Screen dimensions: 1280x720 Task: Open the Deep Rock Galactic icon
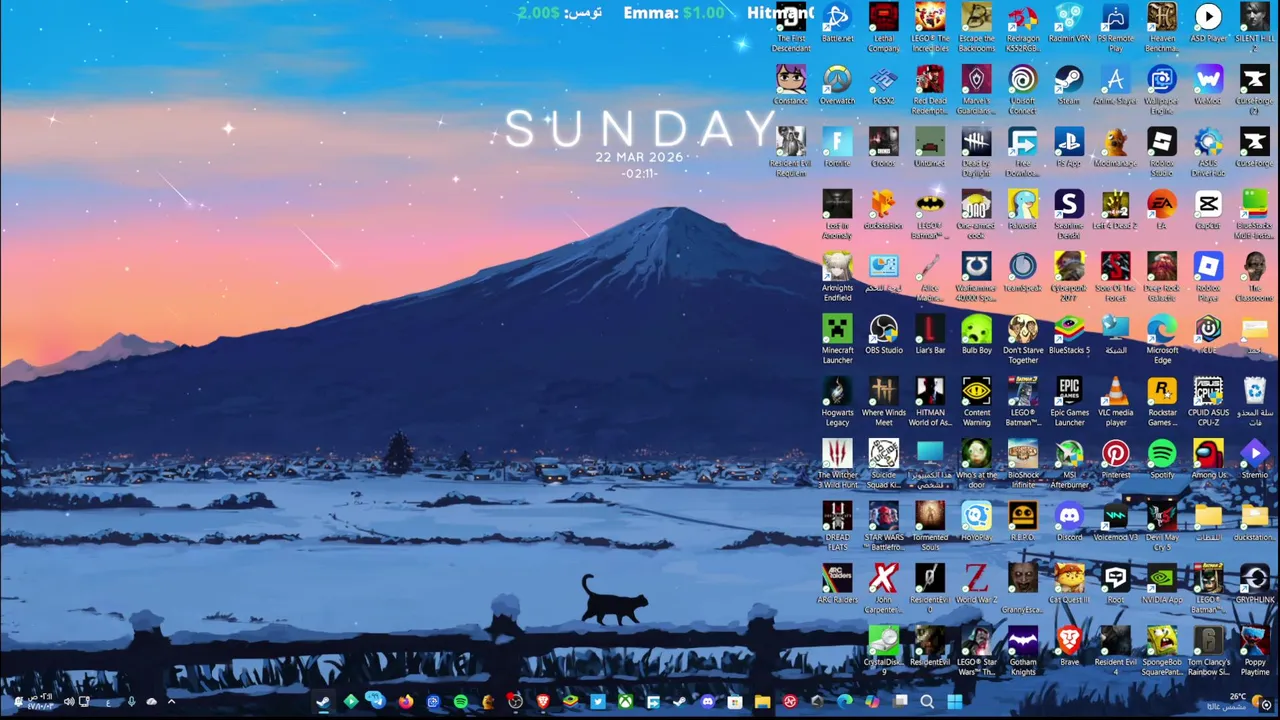(1161, 276)
